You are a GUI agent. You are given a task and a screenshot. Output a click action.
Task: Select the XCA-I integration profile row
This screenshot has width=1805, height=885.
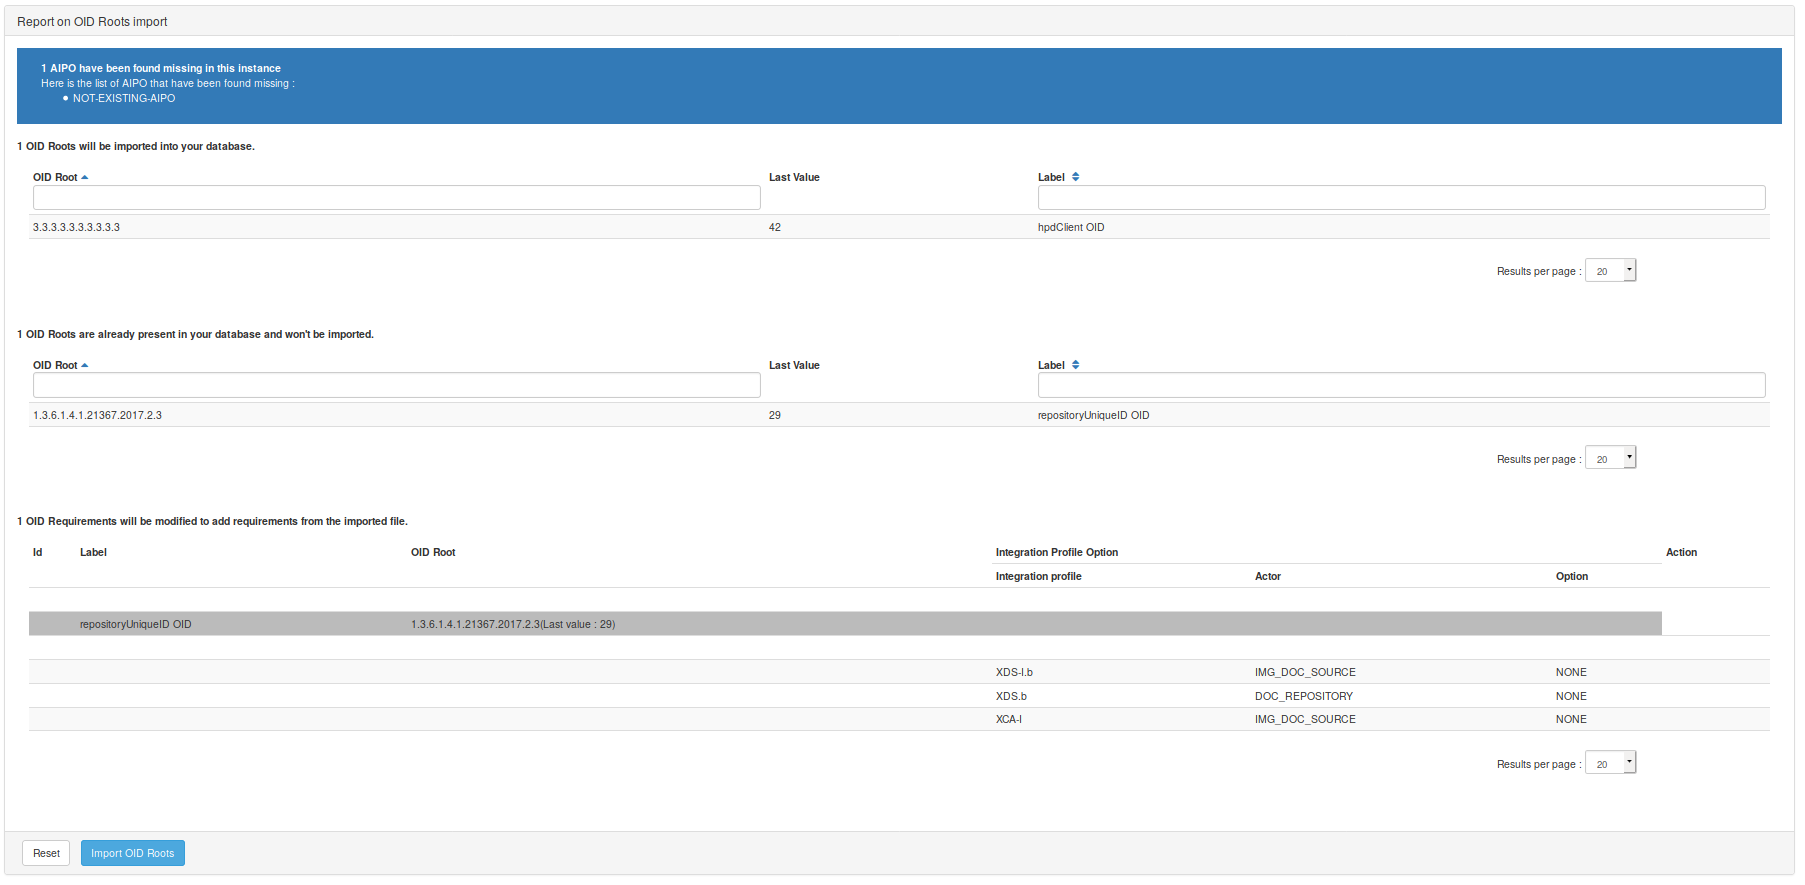click(x=1008, y=720)
